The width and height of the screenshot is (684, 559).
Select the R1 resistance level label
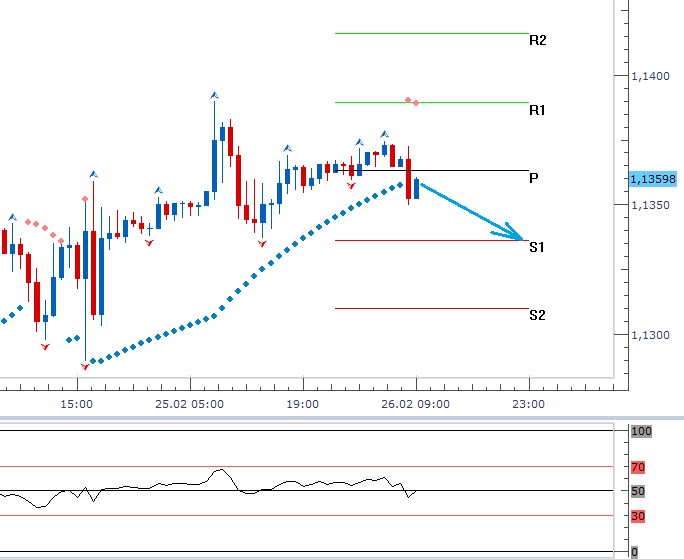tap(538, 110)
